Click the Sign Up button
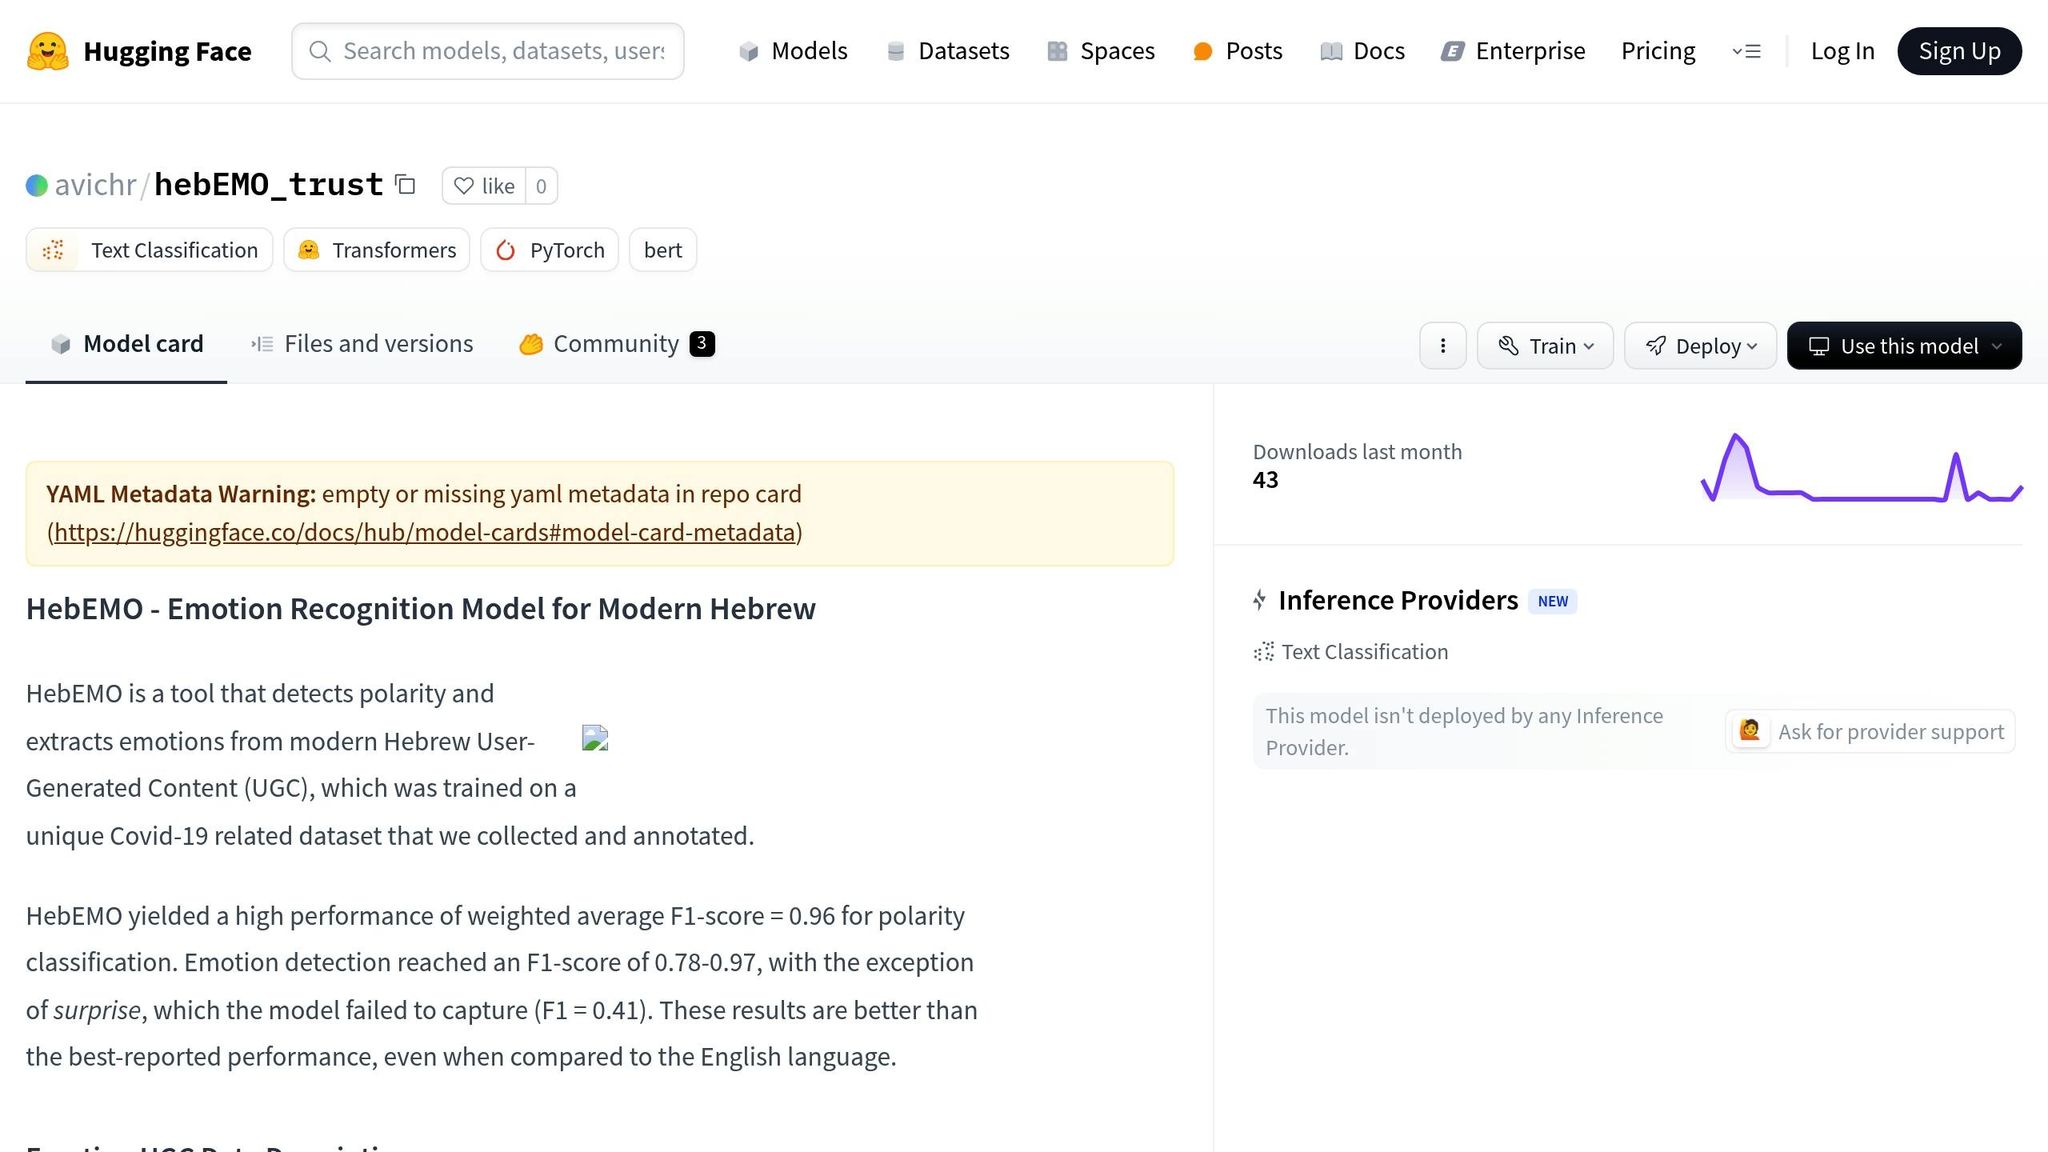Viewport: 2048px width, 1152px height. [x=1959, y=51]
